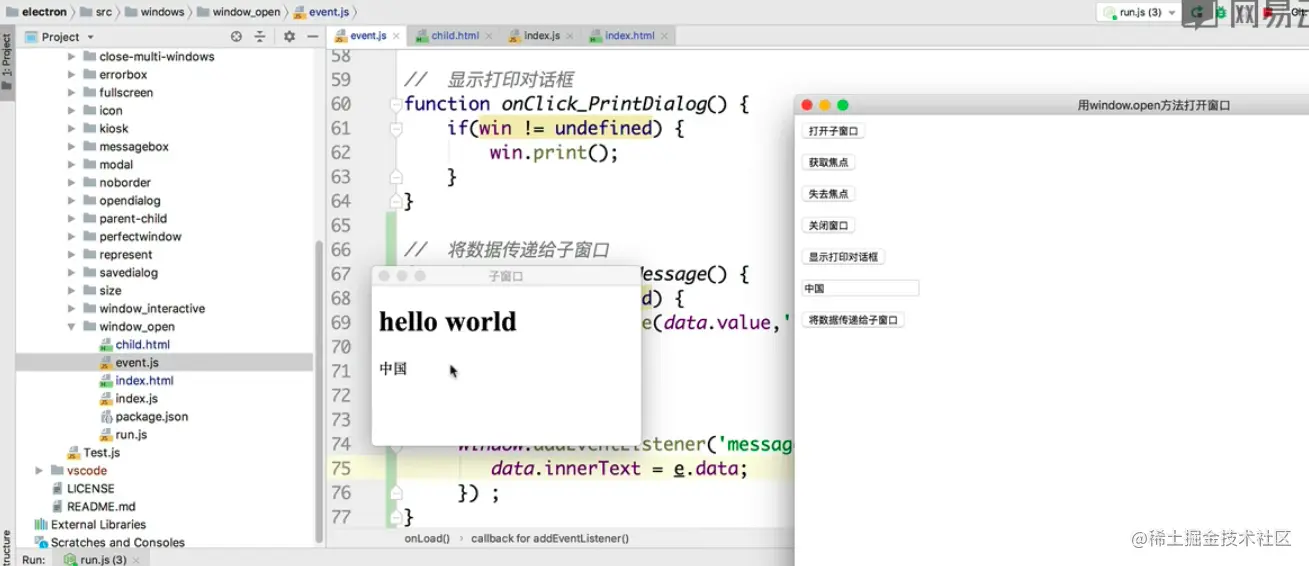Viewport: 1309px width, 566px height.
Task: Click the Test.js file icon
Action: pyautogui.click(x=74, y=453)
